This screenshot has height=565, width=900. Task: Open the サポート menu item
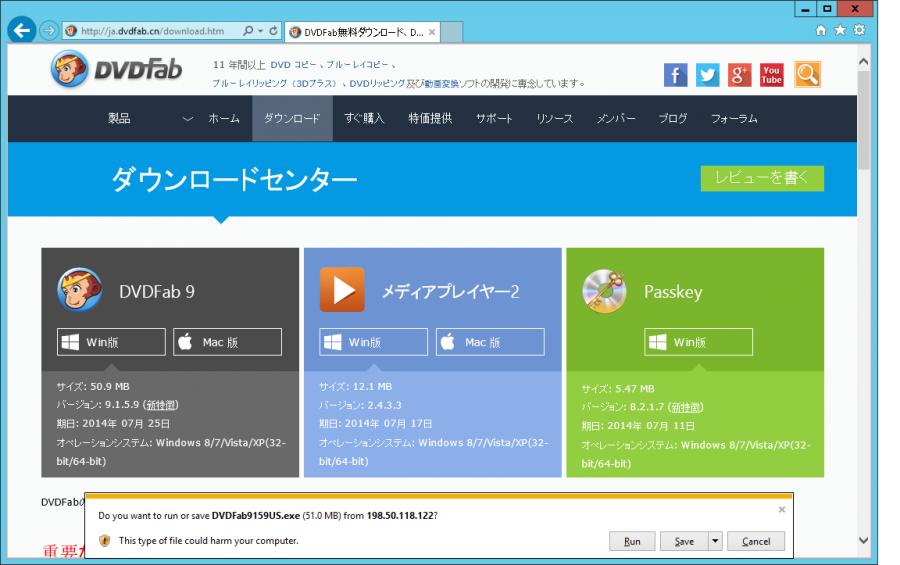[x=494, y=119]
